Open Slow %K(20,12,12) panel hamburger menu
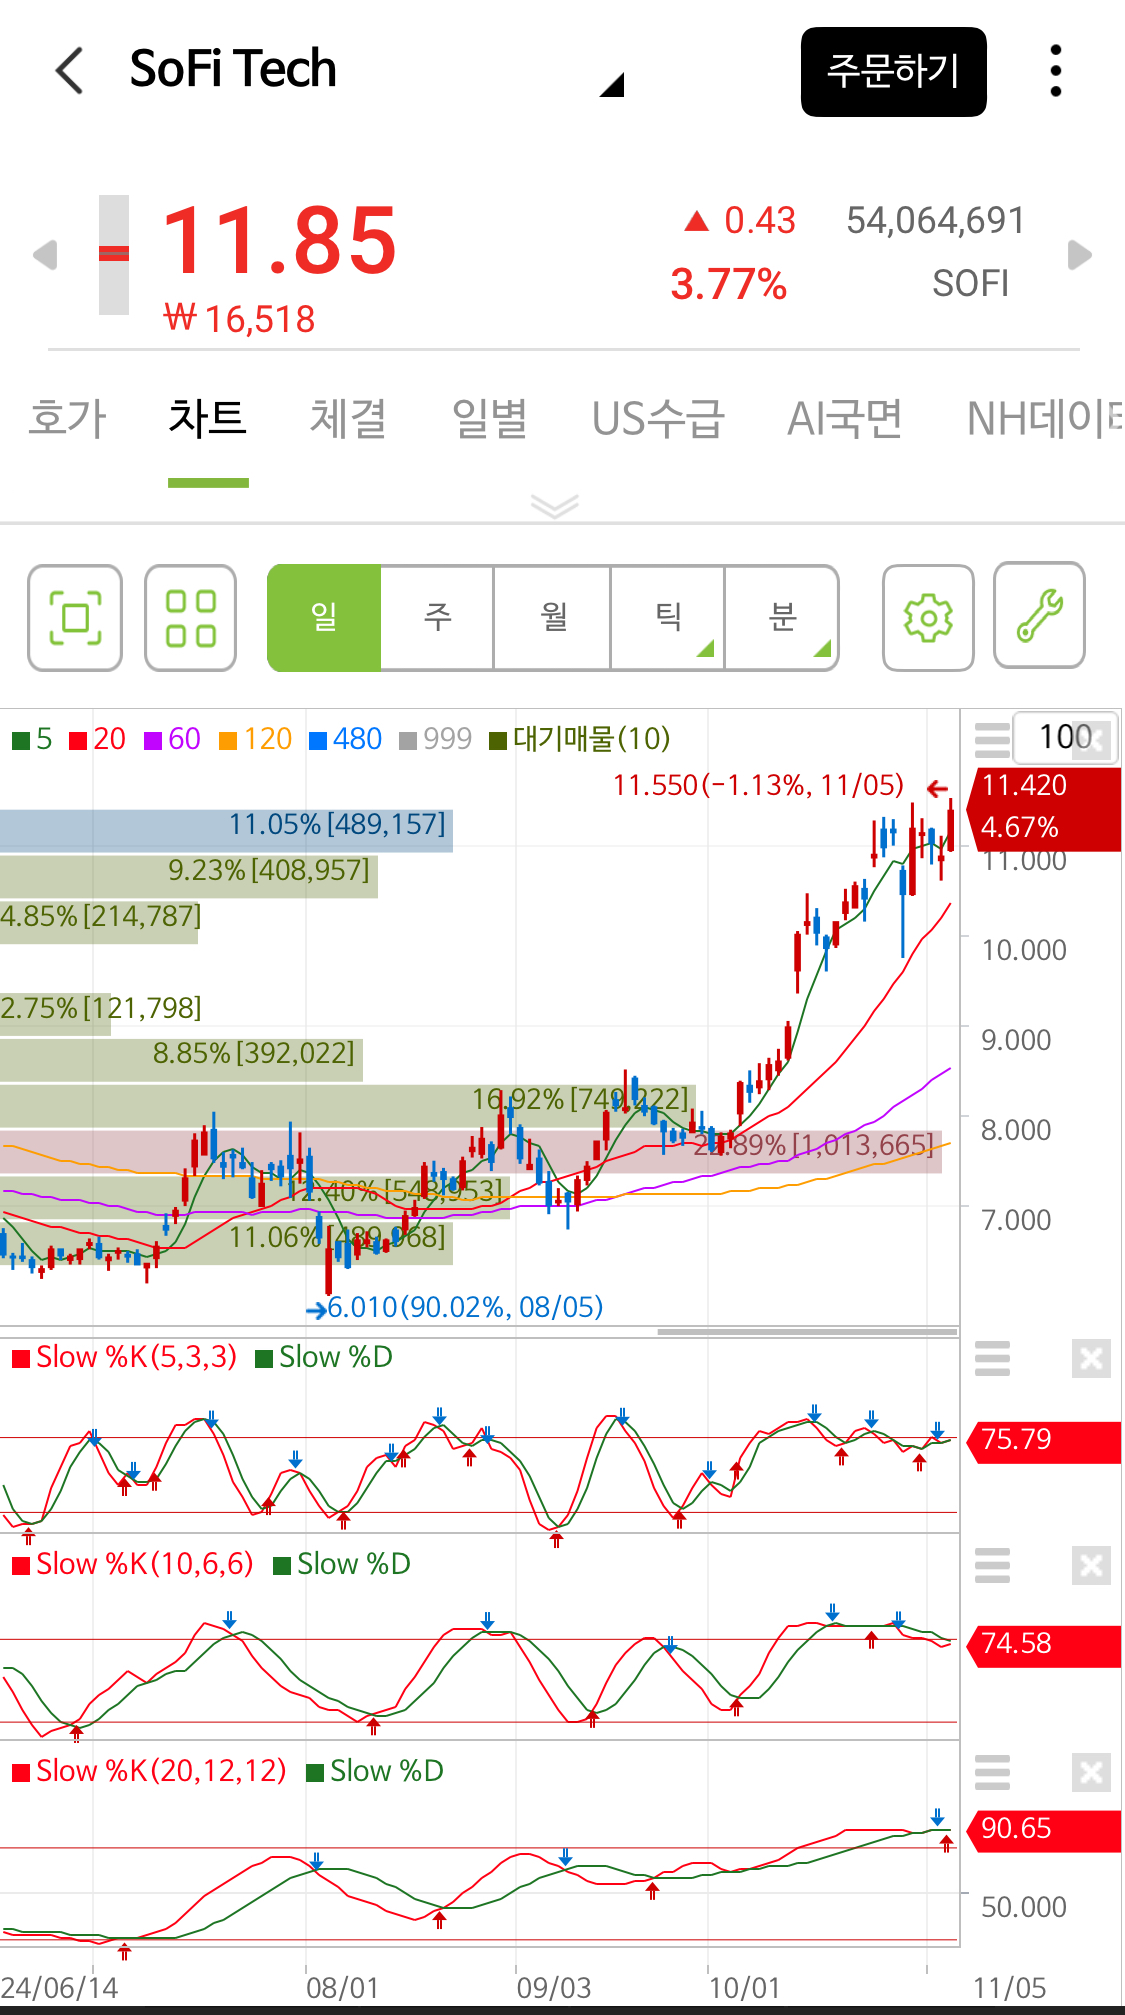This screenshot has width=1125, height=2015. click(x=992, y=1772)
